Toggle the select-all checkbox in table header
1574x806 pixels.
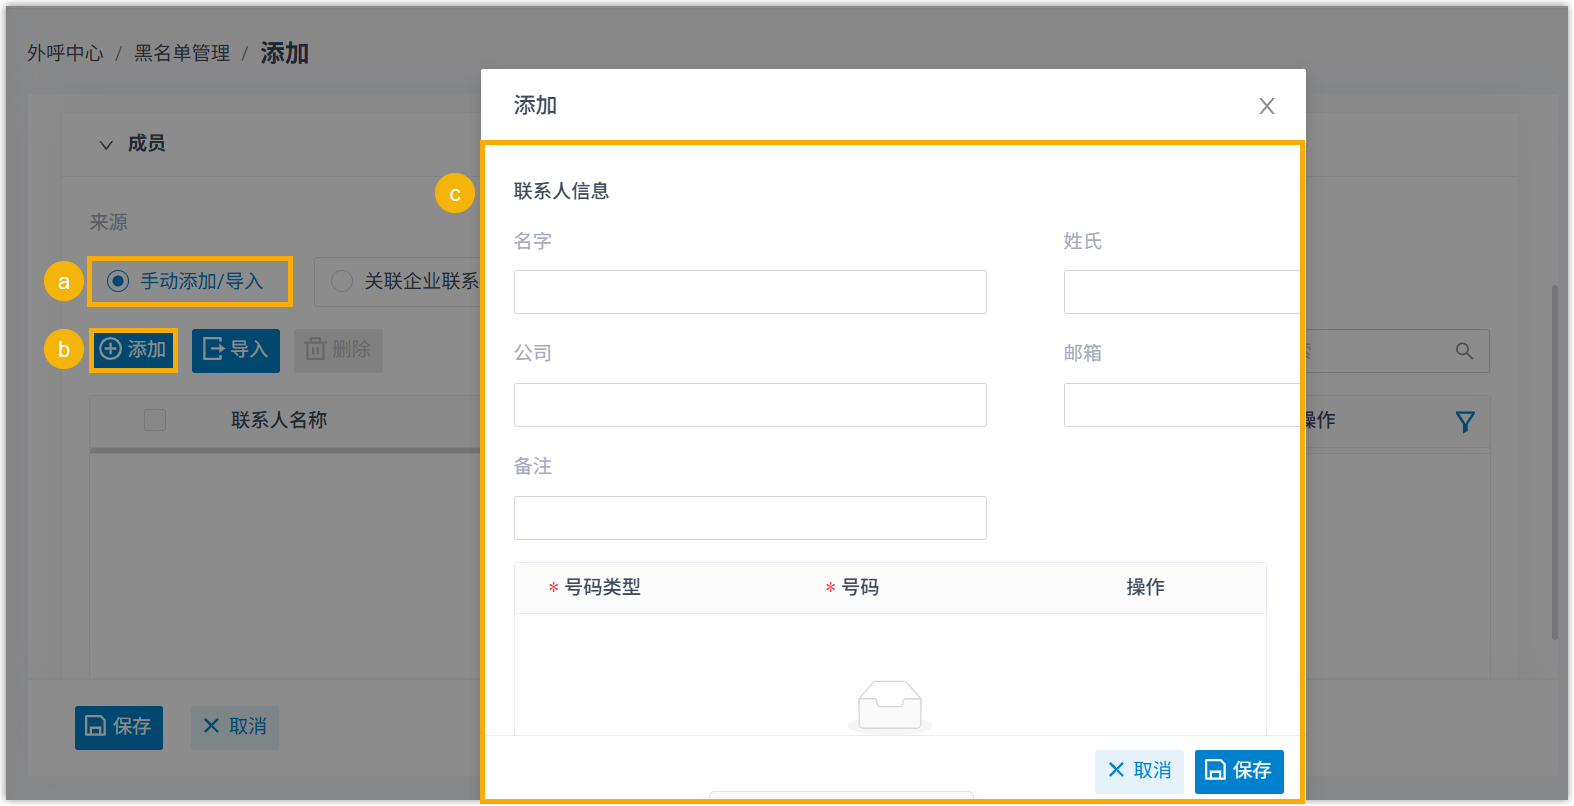155,420
